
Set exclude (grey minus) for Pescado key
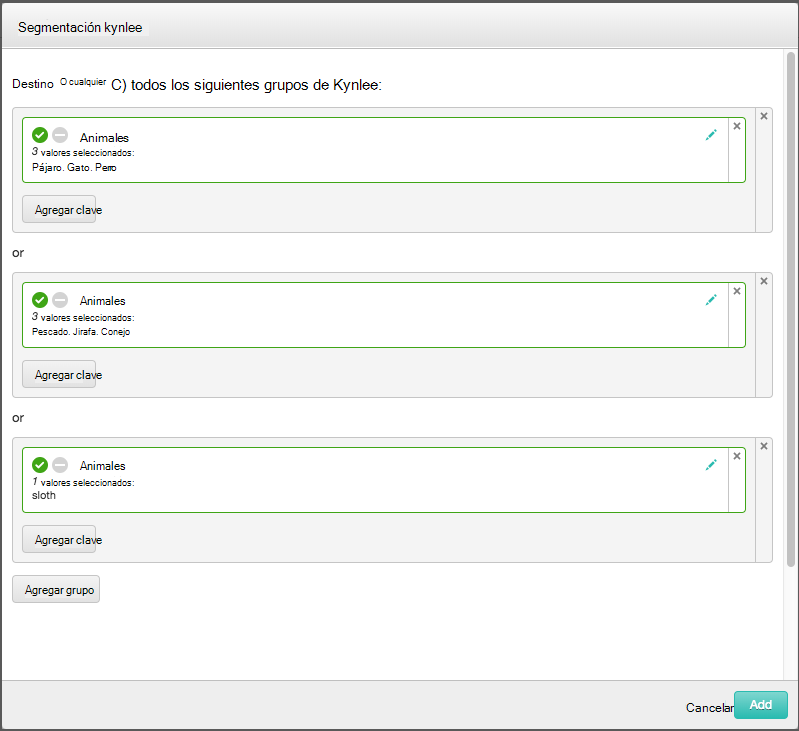pos(60,300)
